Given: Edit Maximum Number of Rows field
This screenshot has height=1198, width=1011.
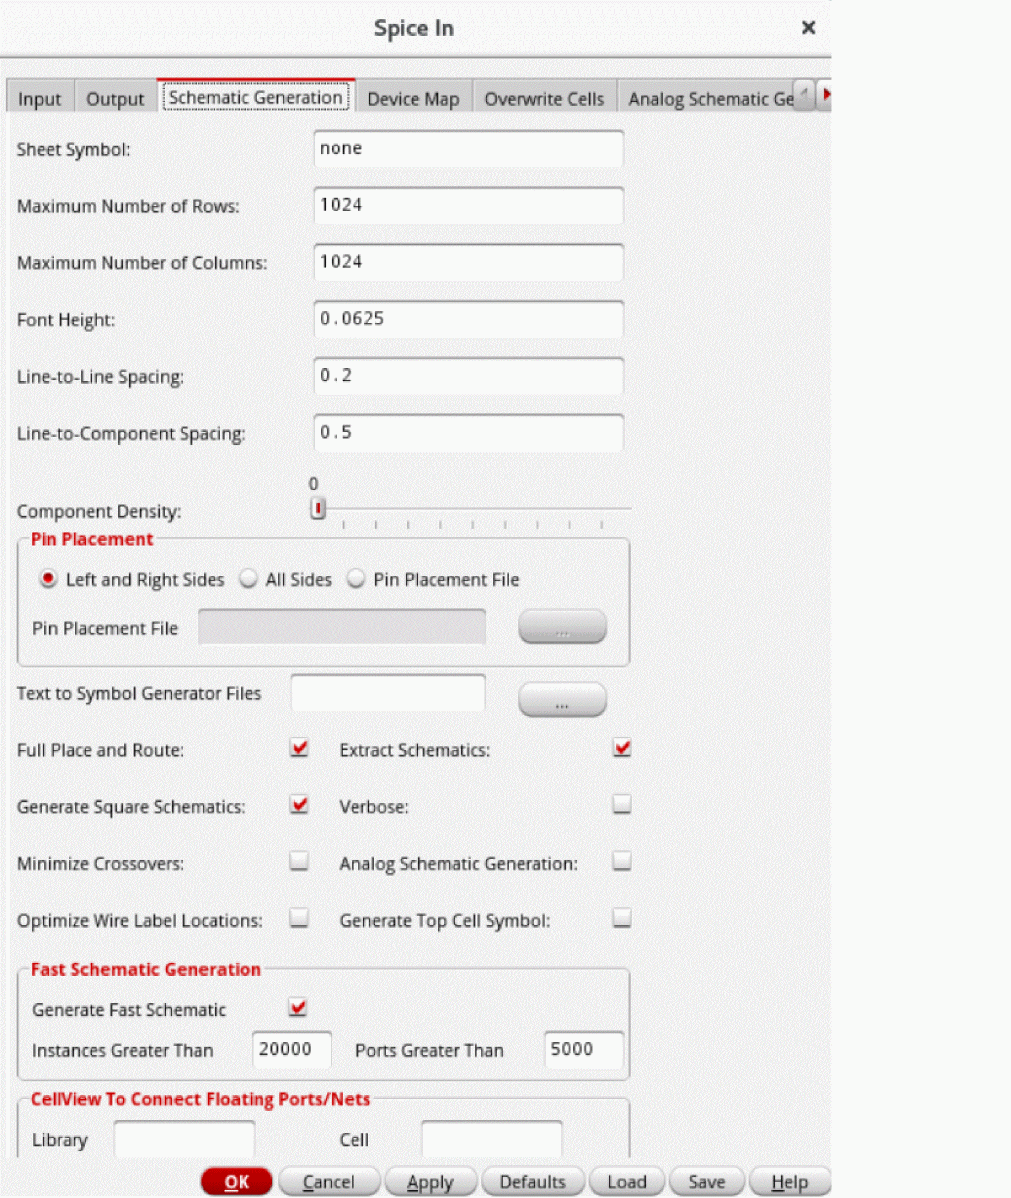Looking at the screenshot, I should [x=468, y=205].
